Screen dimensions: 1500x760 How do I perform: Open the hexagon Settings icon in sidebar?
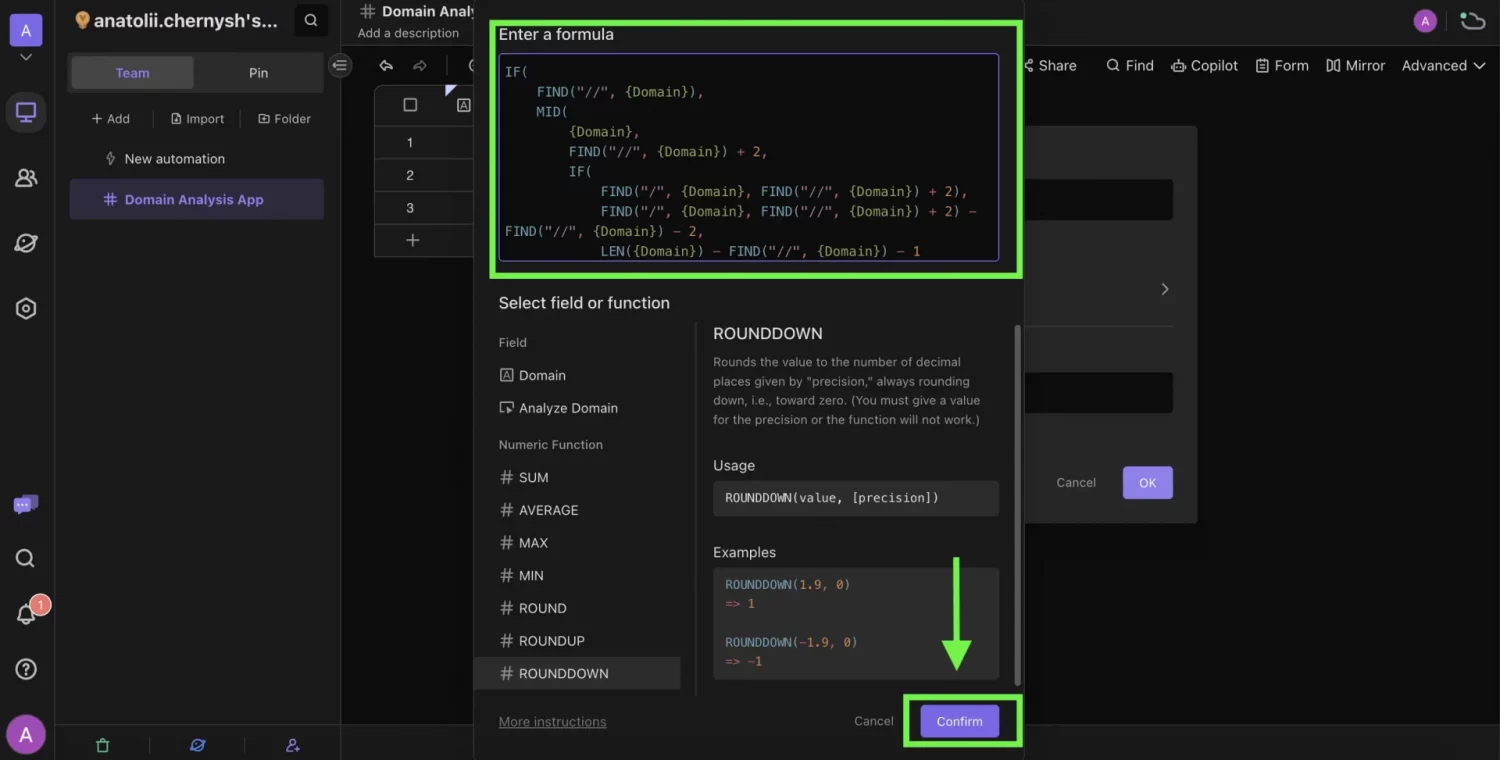point(26,309)
